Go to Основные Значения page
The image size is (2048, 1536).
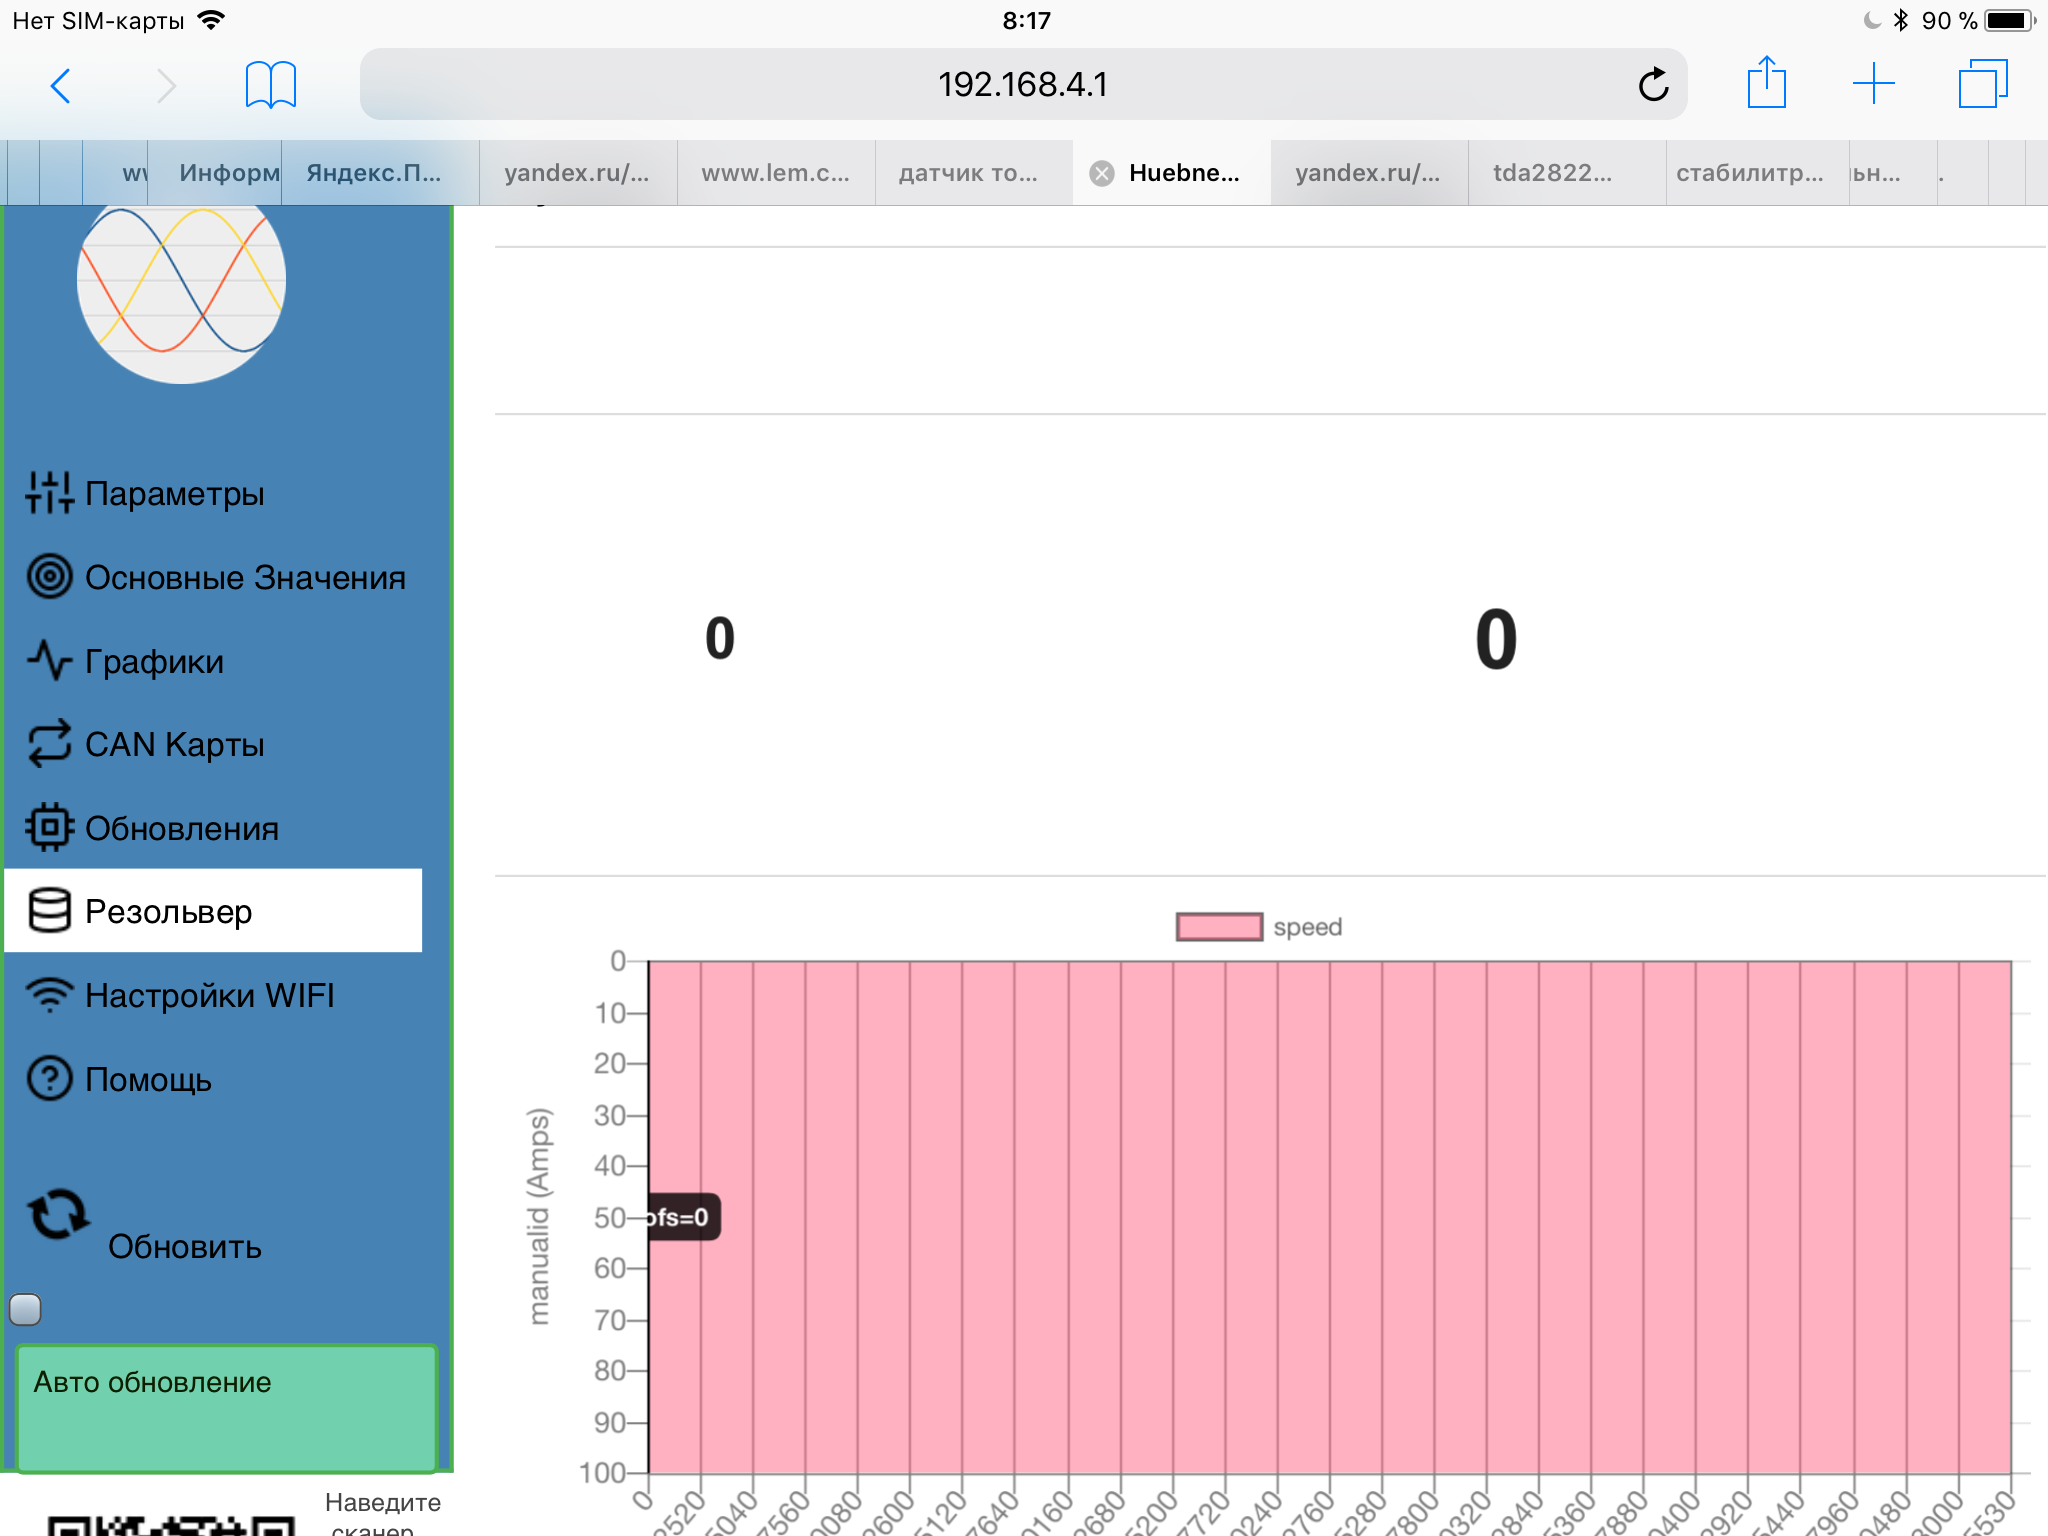[x=244, y=578]
